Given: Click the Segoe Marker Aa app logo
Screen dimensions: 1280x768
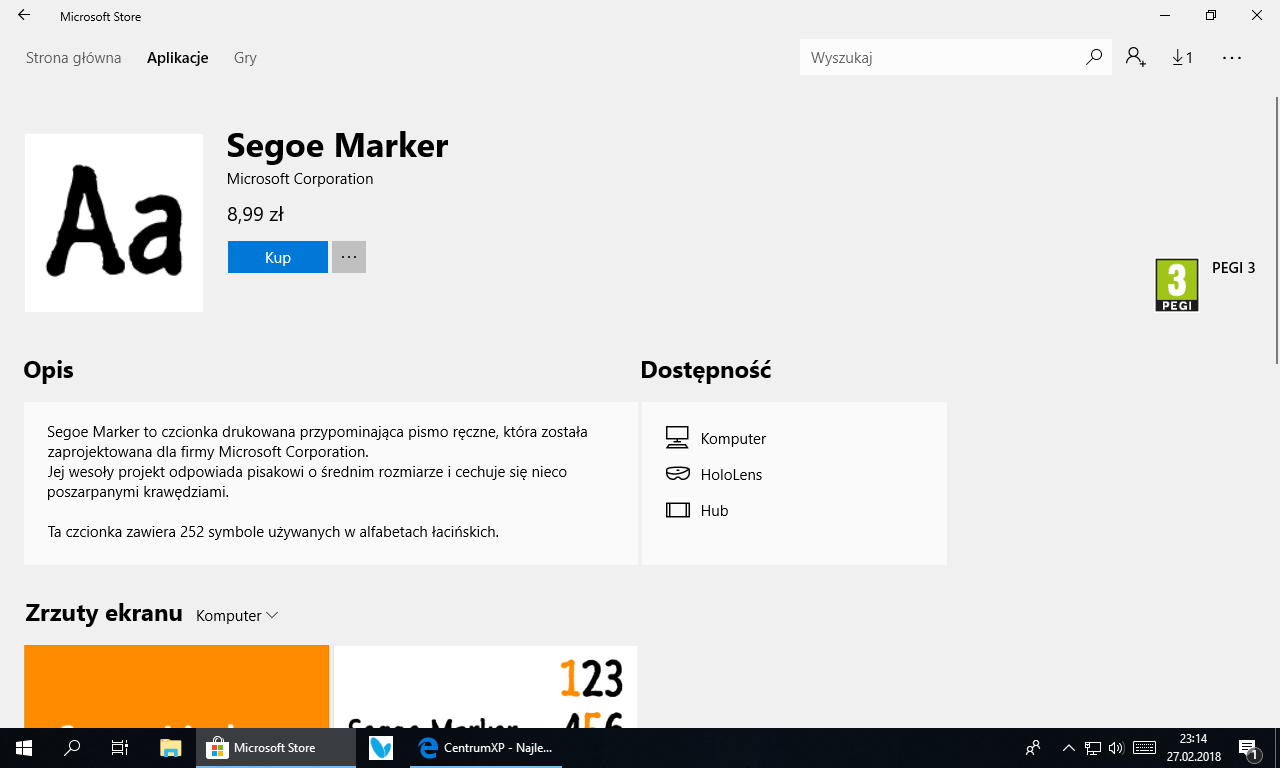Looking at the screenshot, I should [114, 223].
